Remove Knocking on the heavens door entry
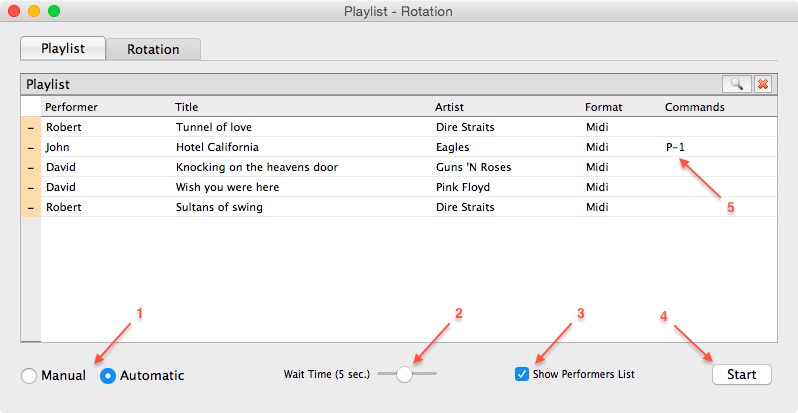Viewport: 798px width, 413px height. coord(31,167)
